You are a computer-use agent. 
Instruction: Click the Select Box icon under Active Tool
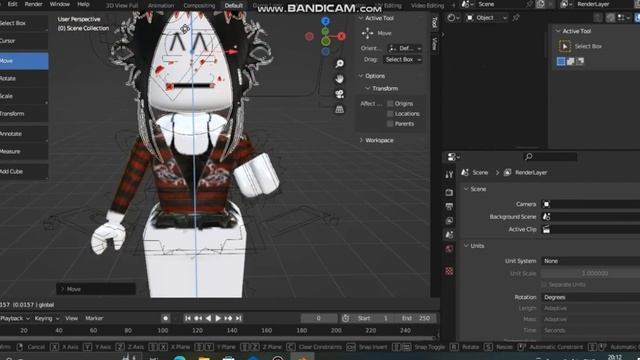pyautogui.click(x=564, y=46)
